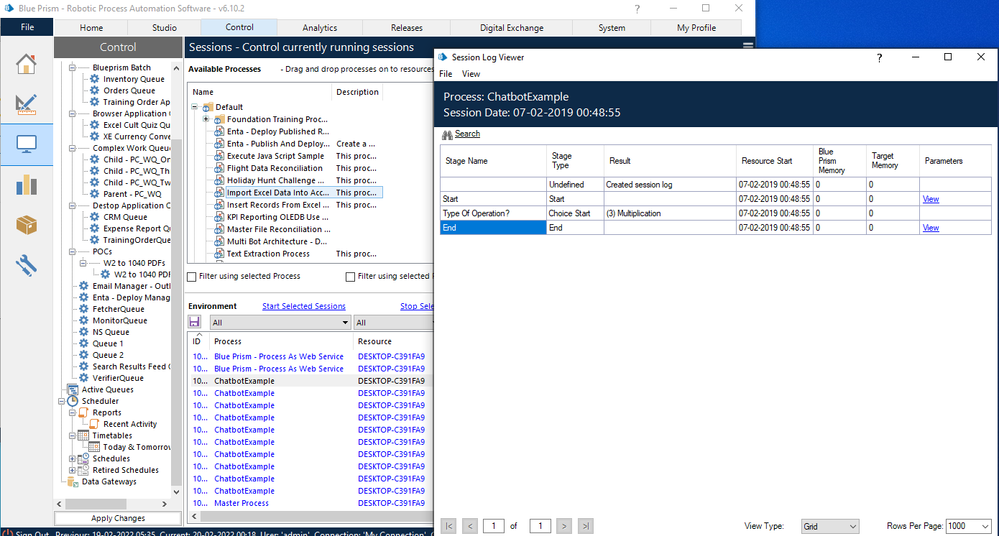The image size is (999, 536).
Task: Collapse the Scheduler tree node
Action: (x=61, y=402)
